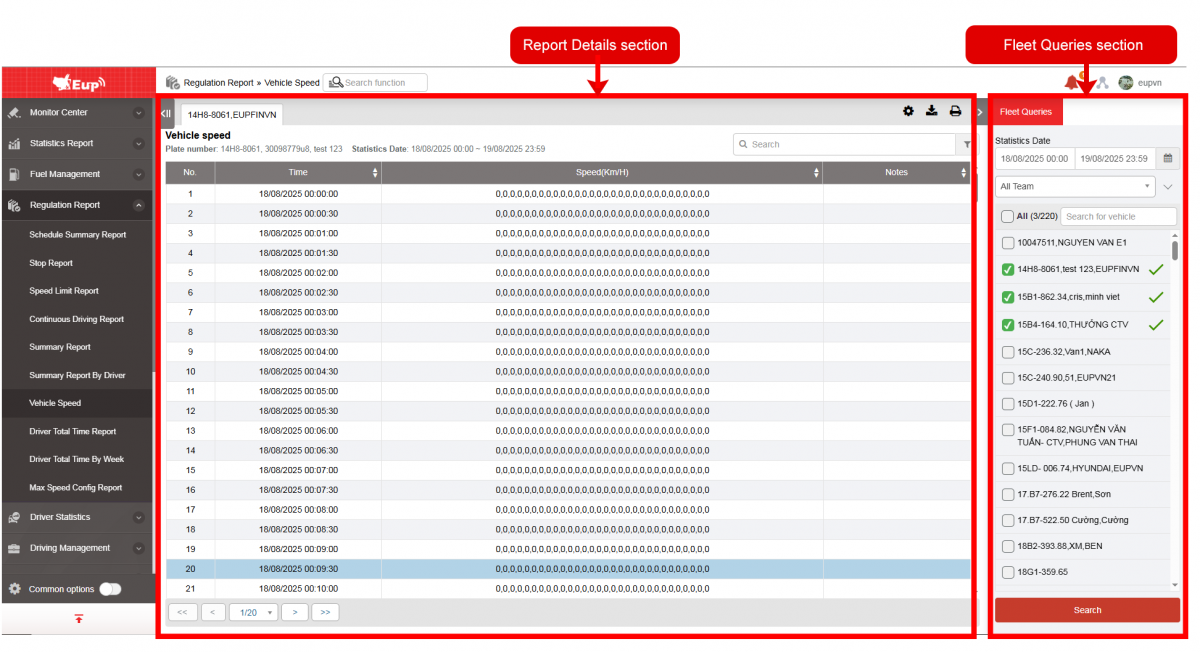Open the Statistics Date calendar icon
1200x652 pixels.
click(1167, 159)
